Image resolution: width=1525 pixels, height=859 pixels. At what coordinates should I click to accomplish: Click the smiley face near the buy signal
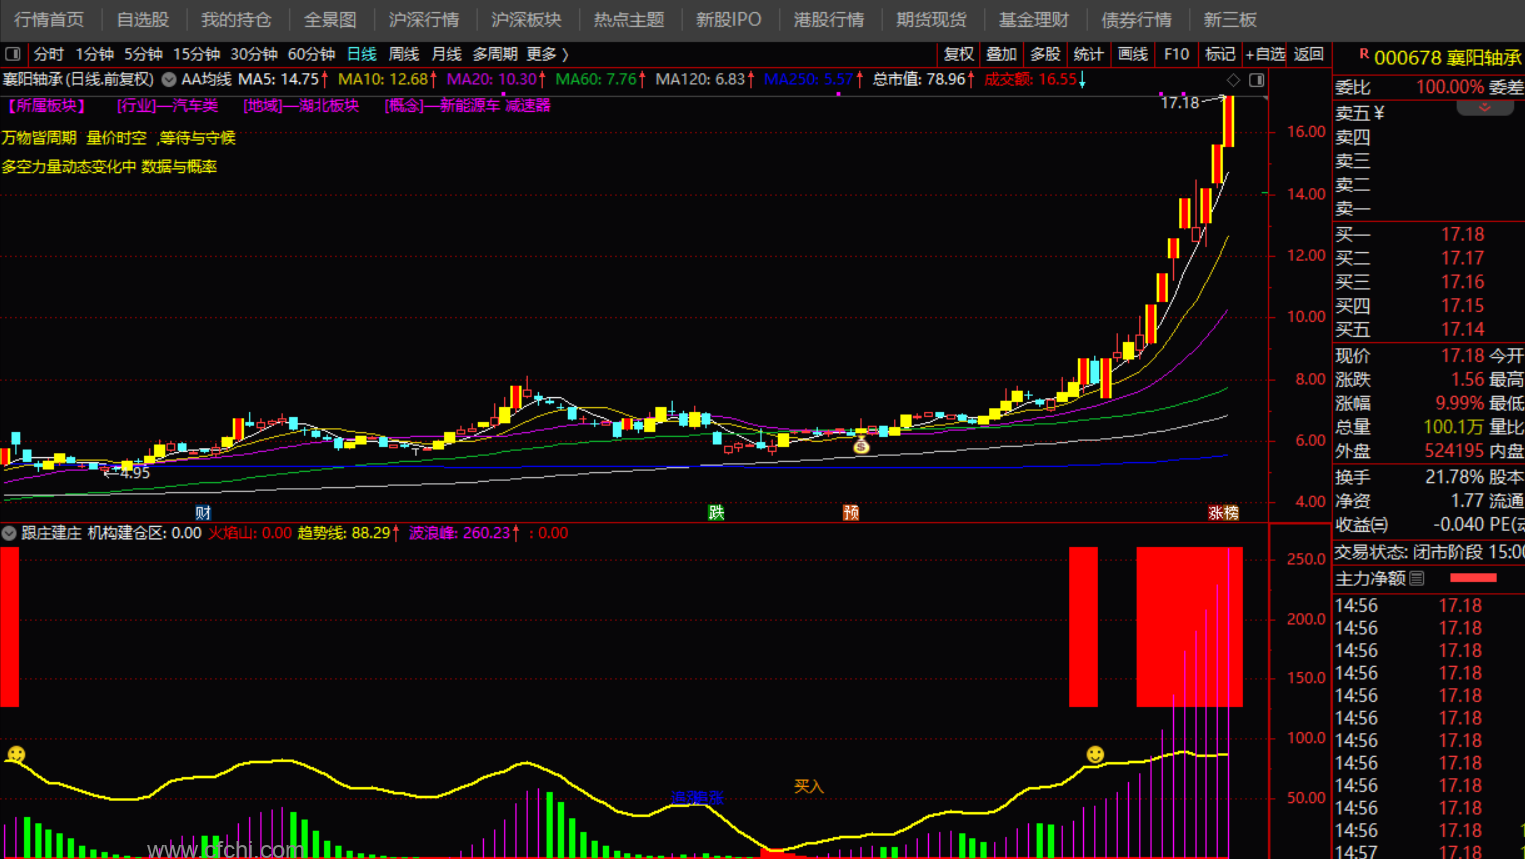pyautogui.click(x=1095, y=754)
